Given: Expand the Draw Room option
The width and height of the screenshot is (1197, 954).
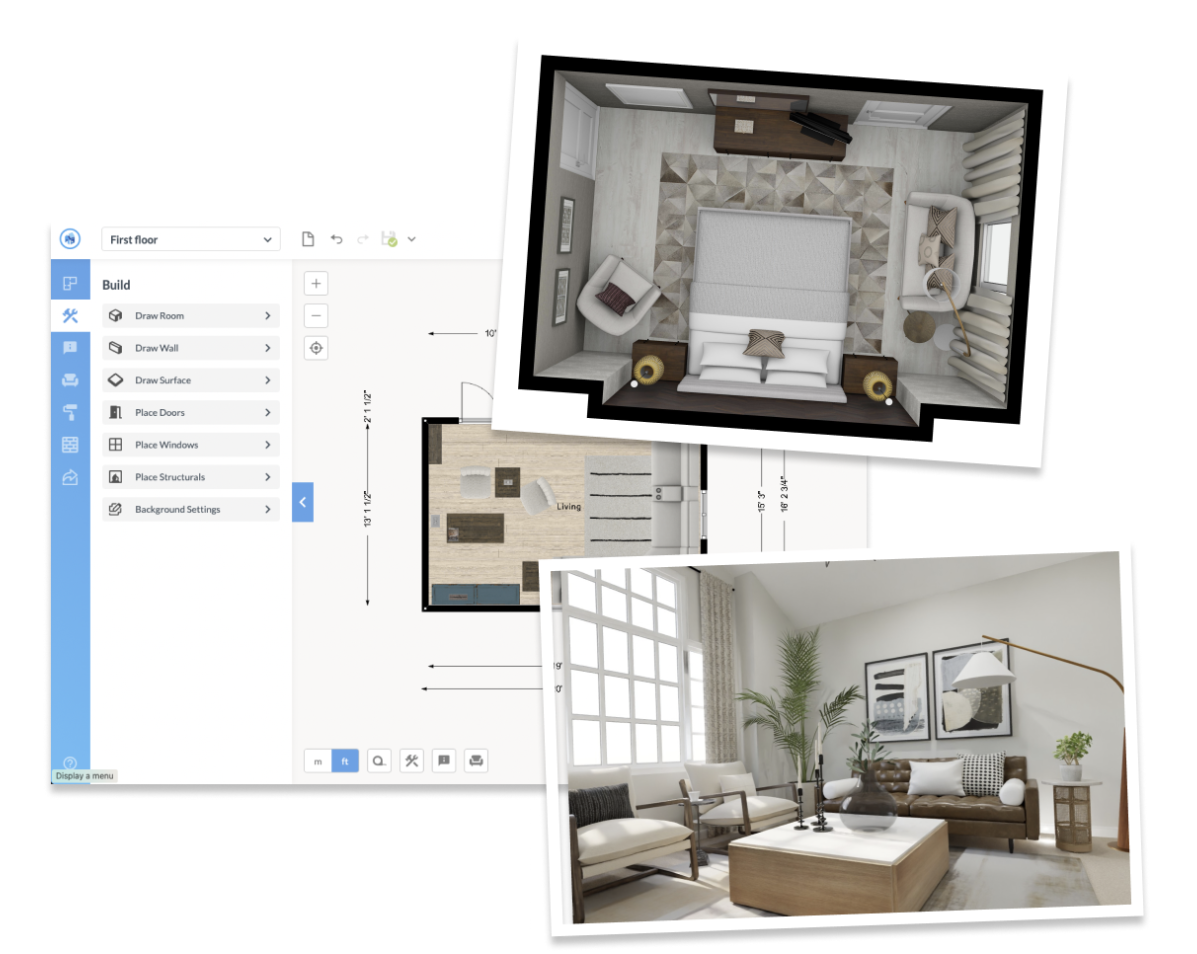Looking at the screenshot, I should point(191,315).
